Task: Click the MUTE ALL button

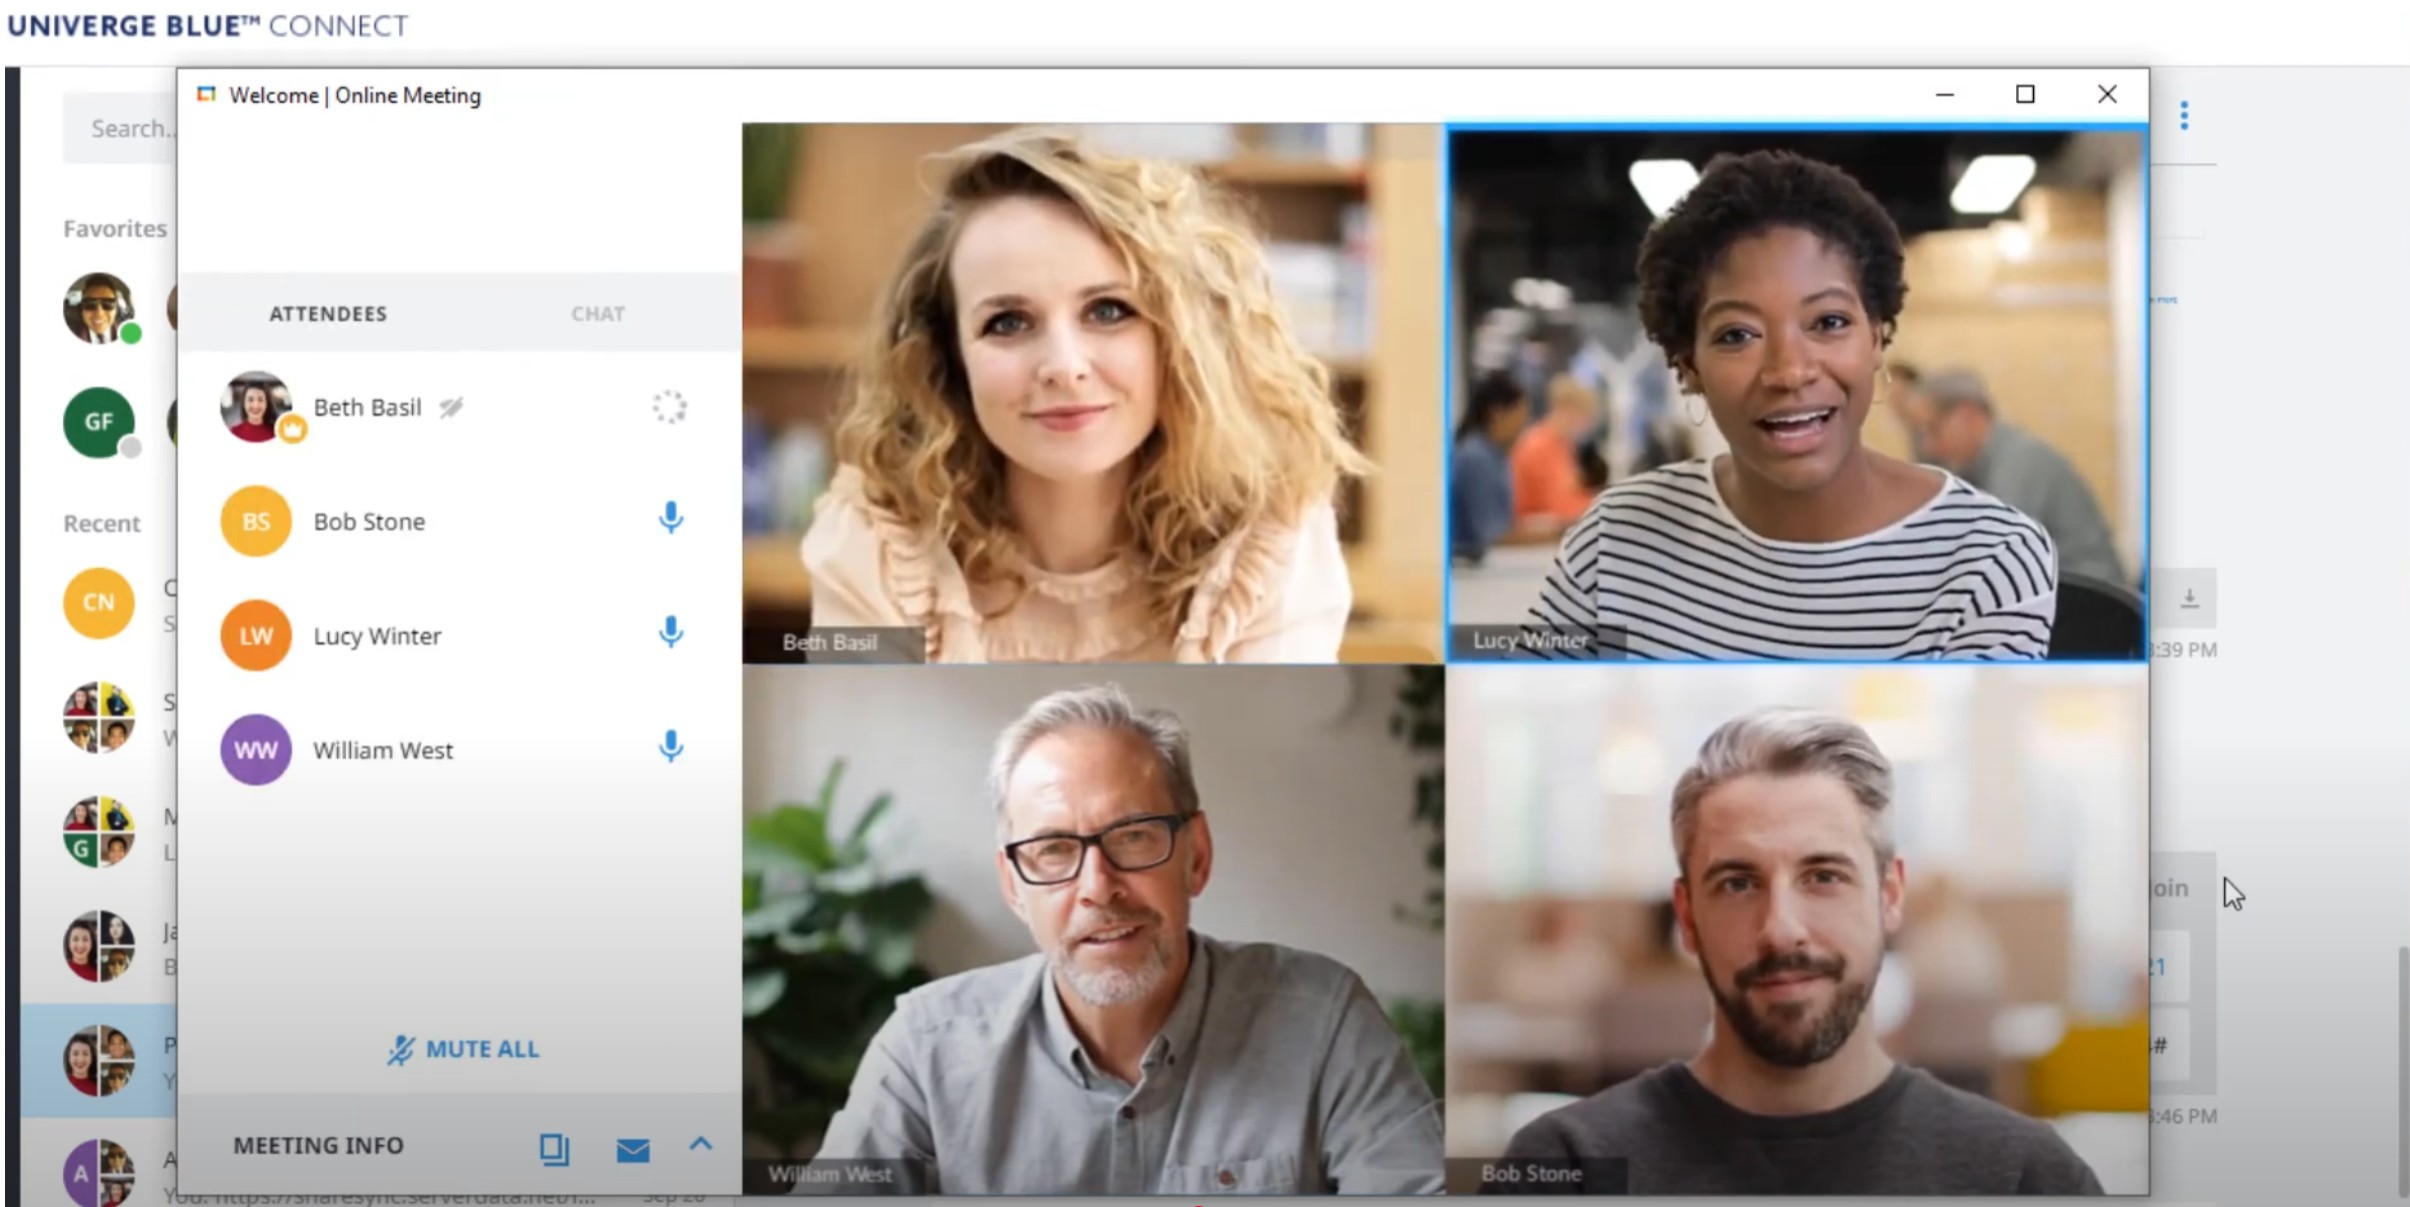Action: coord(463,1049)
